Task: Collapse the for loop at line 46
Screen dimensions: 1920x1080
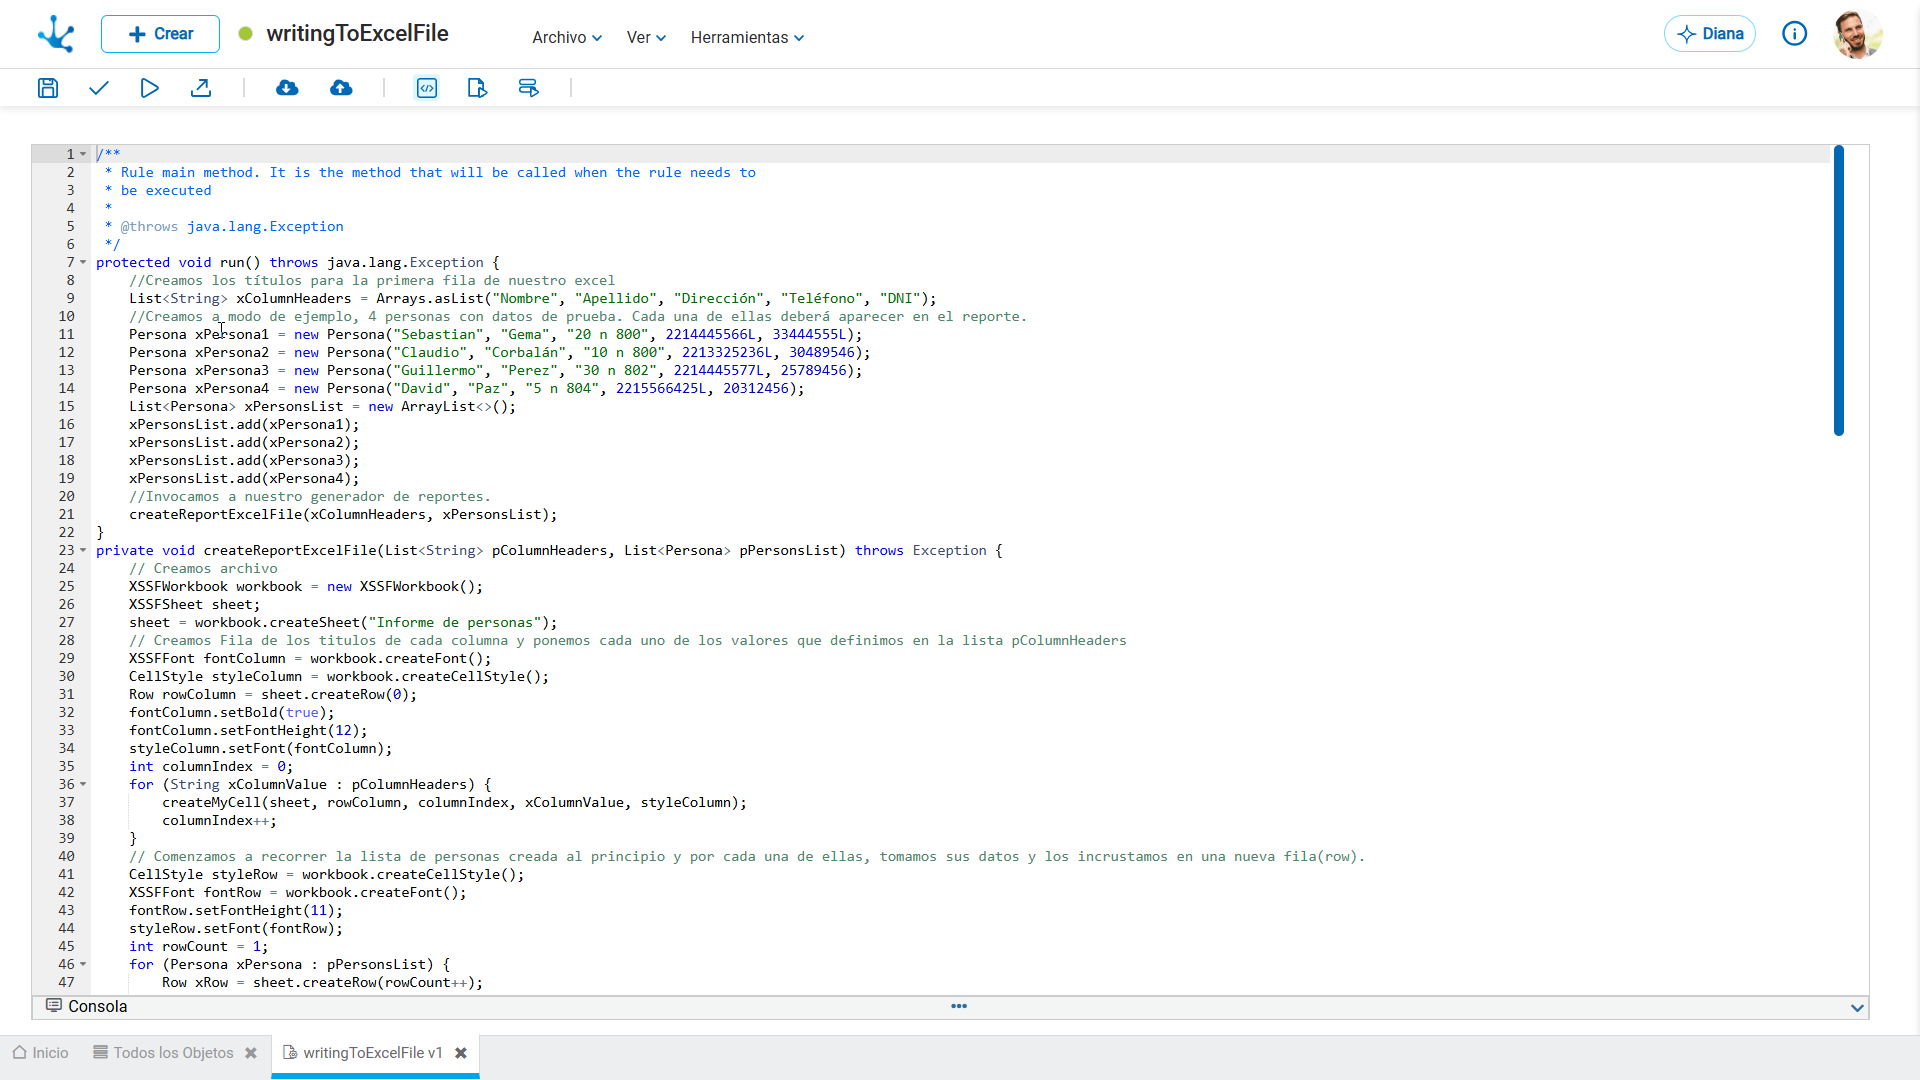Action: (83, 965)
